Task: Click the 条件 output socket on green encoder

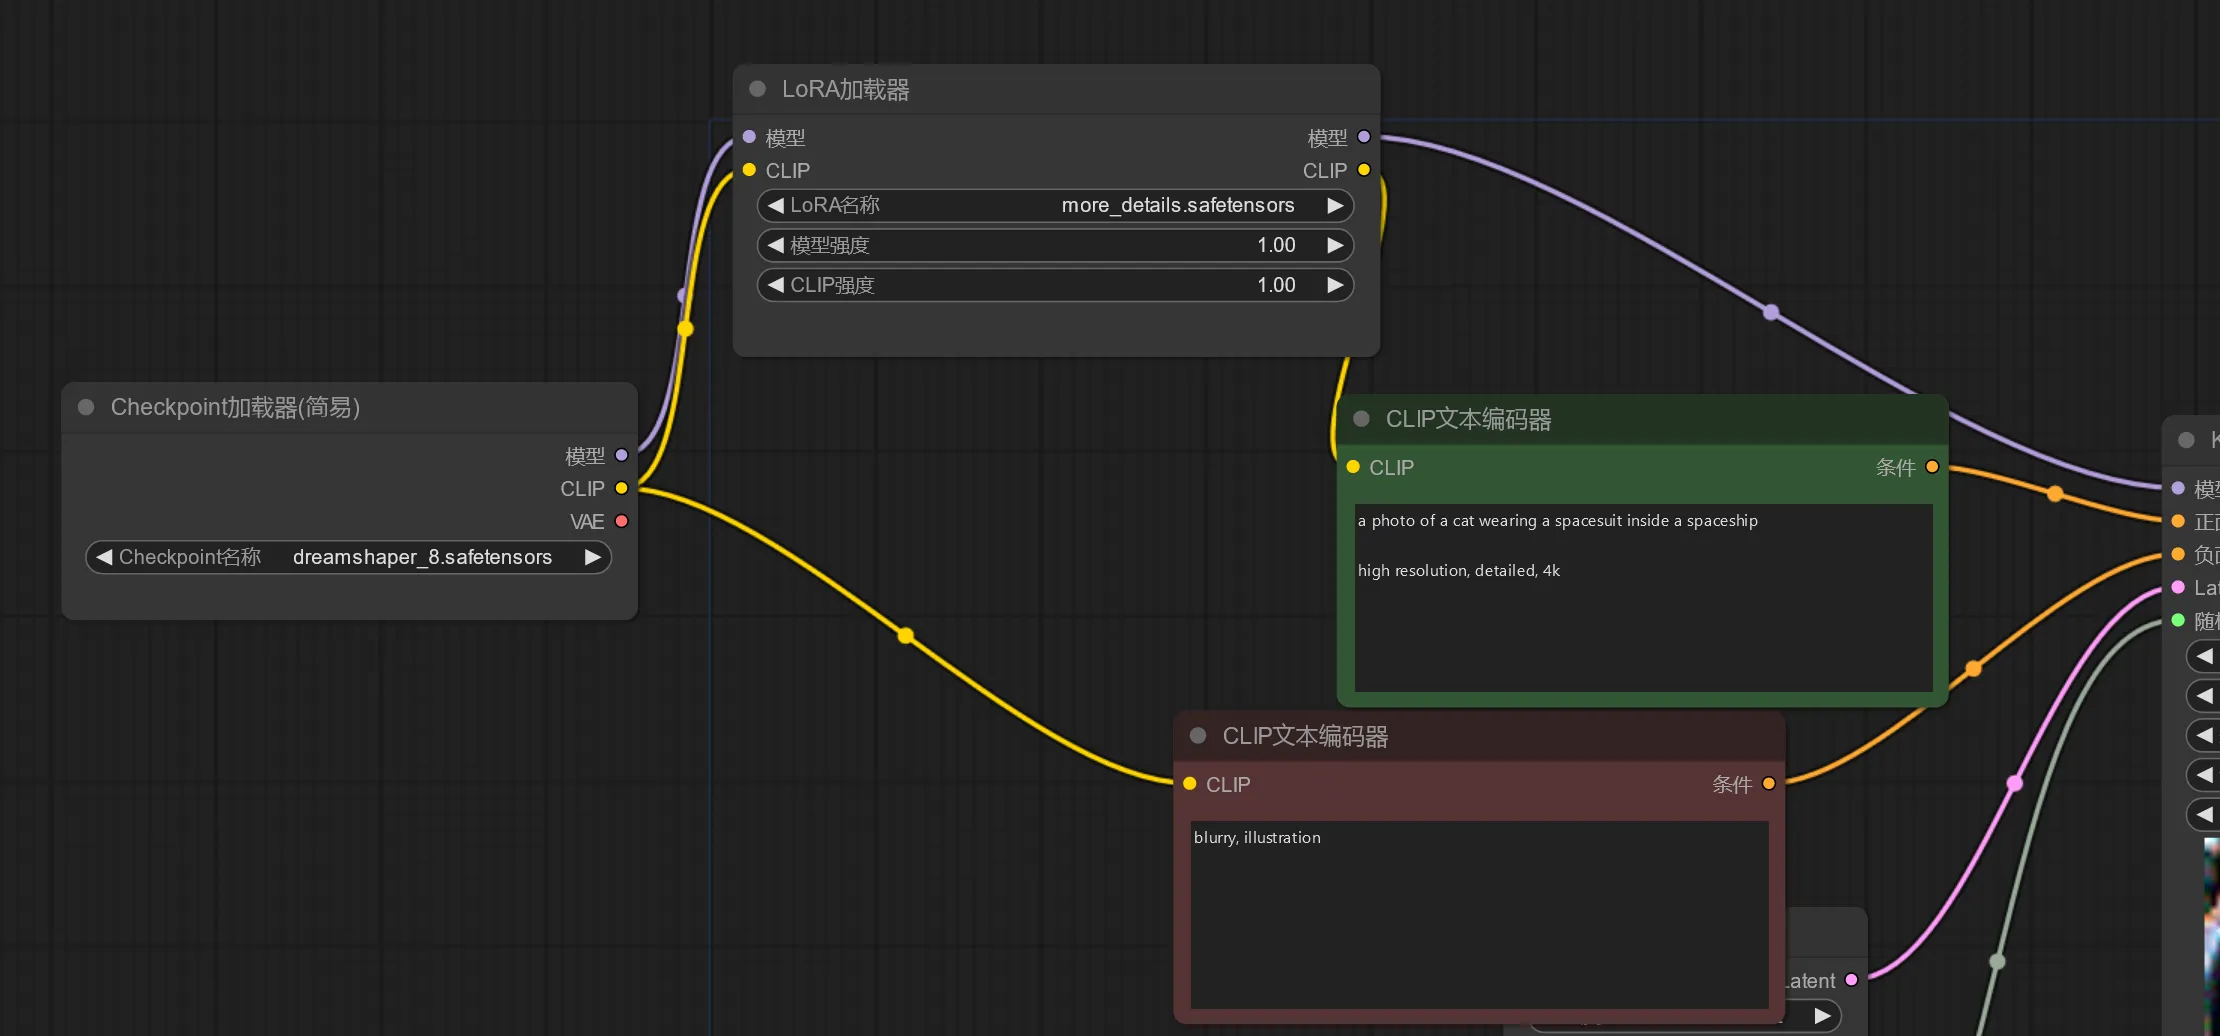Action: click(1932, 467)
